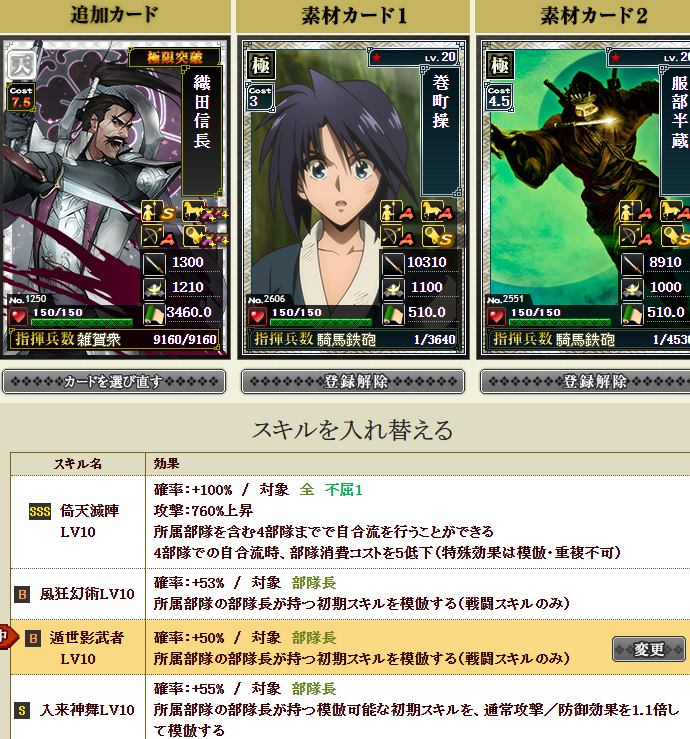Image resolution: width=690 pixels, height=739 pixels.
Task: Click the 素材カード1 column header
Action: coord(353,15)
